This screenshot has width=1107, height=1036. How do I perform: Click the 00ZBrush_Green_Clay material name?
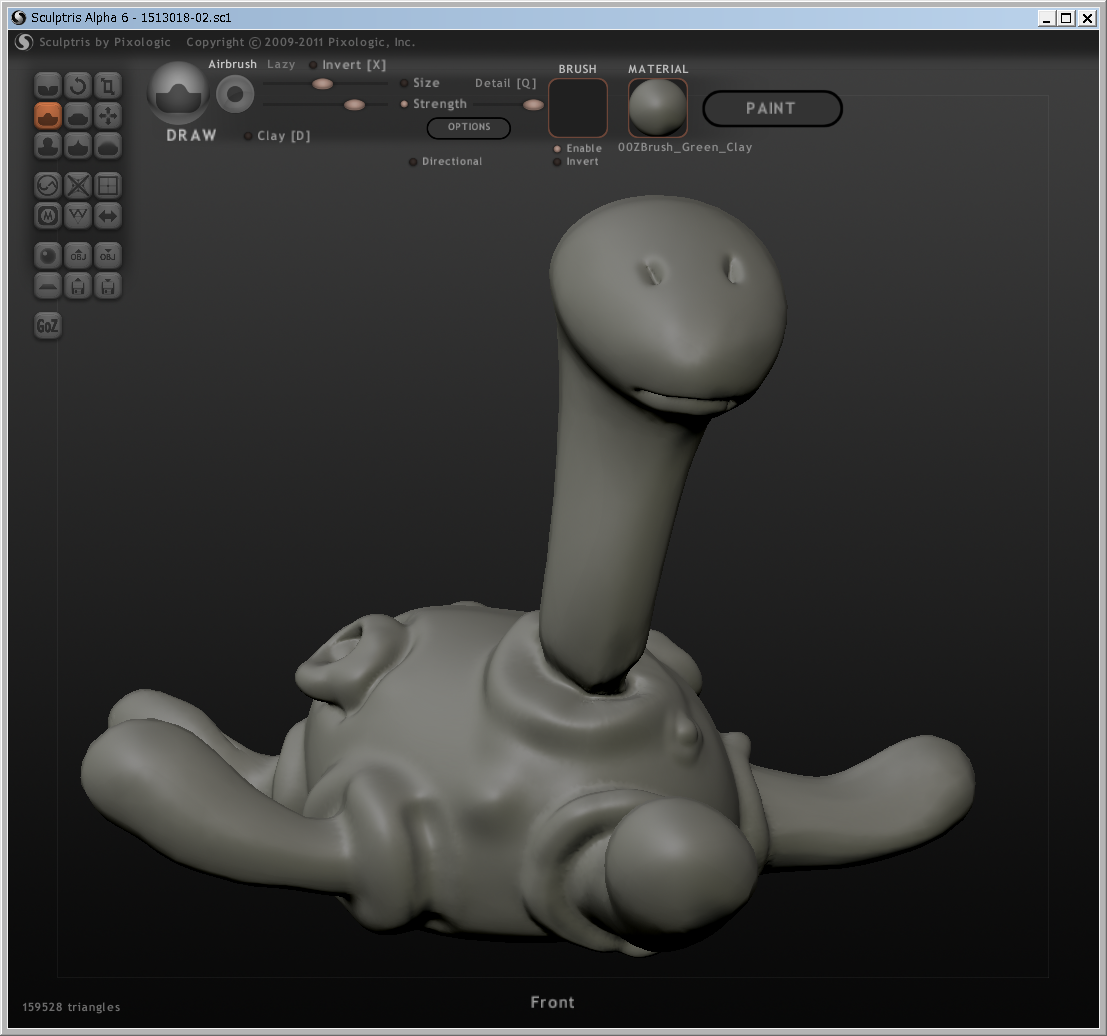click(x=685, y=148)
